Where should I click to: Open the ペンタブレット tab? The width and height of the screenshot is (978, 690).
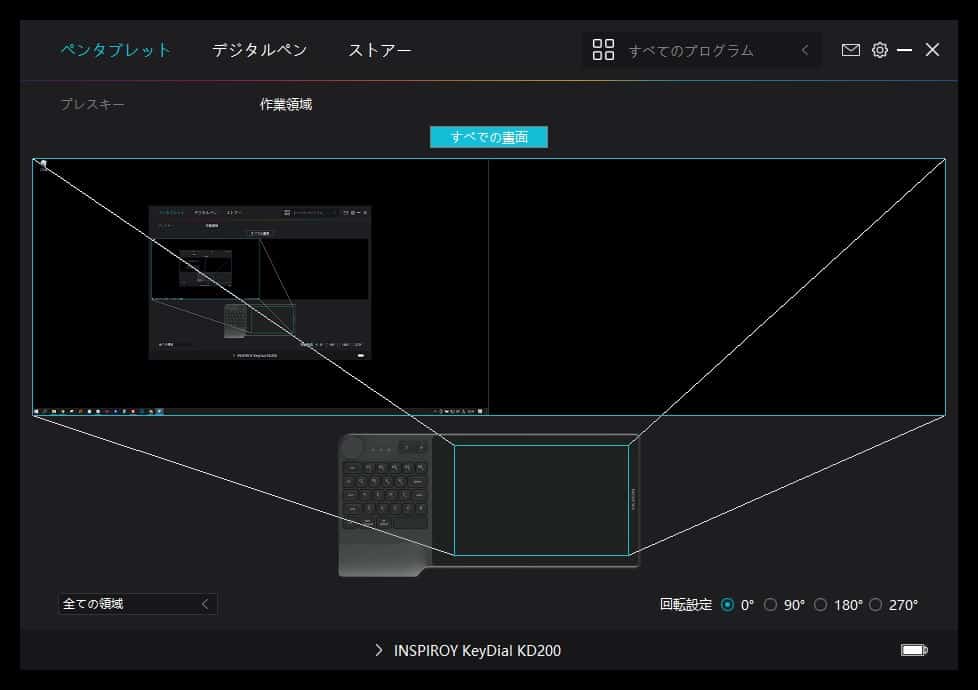tap(115, 50)
